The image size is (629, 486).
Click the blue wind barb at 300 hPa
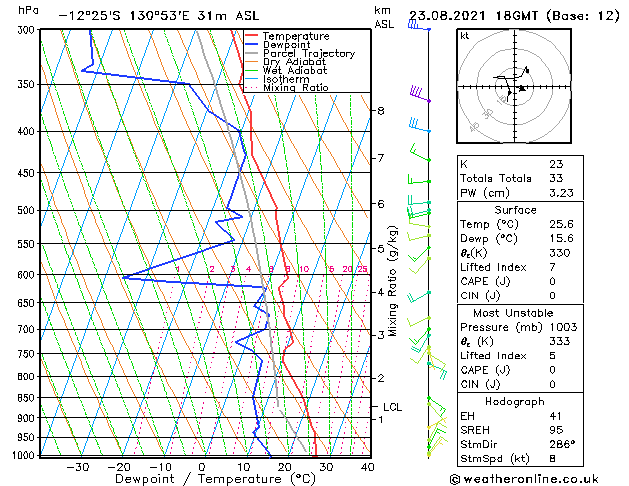(419, 26)
